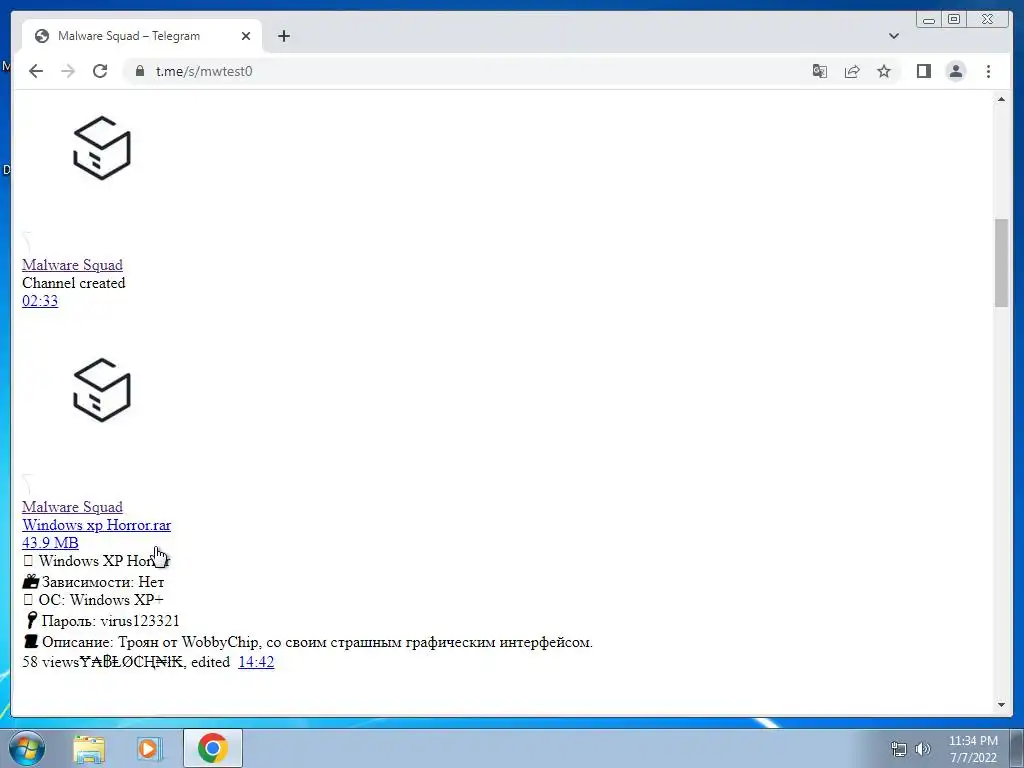Click the Зависимости: Нет line
The height and width of the screenshot is (768, 1024).
click(x=93, y=581)
